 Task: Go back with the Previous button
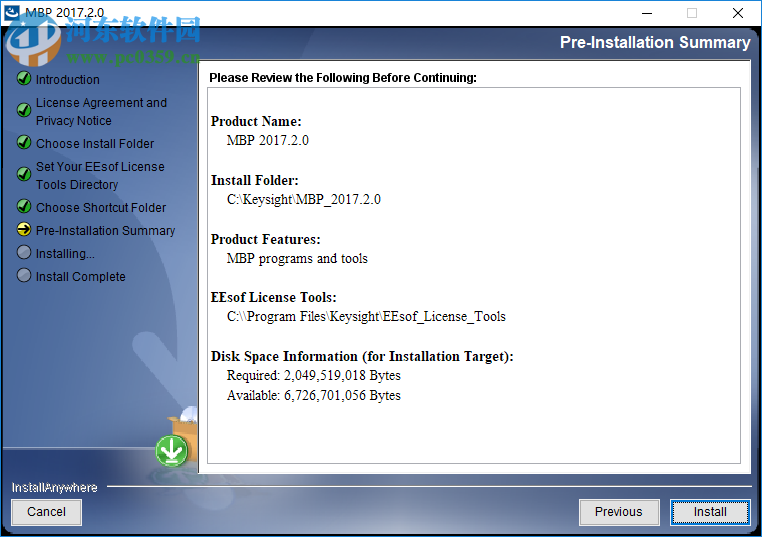click(619, 512)
